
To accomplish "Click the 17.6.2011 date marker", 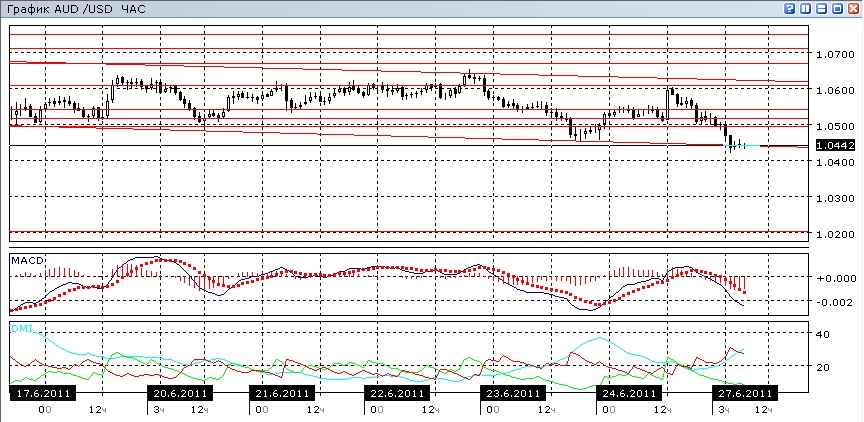I will pos(42,393).
